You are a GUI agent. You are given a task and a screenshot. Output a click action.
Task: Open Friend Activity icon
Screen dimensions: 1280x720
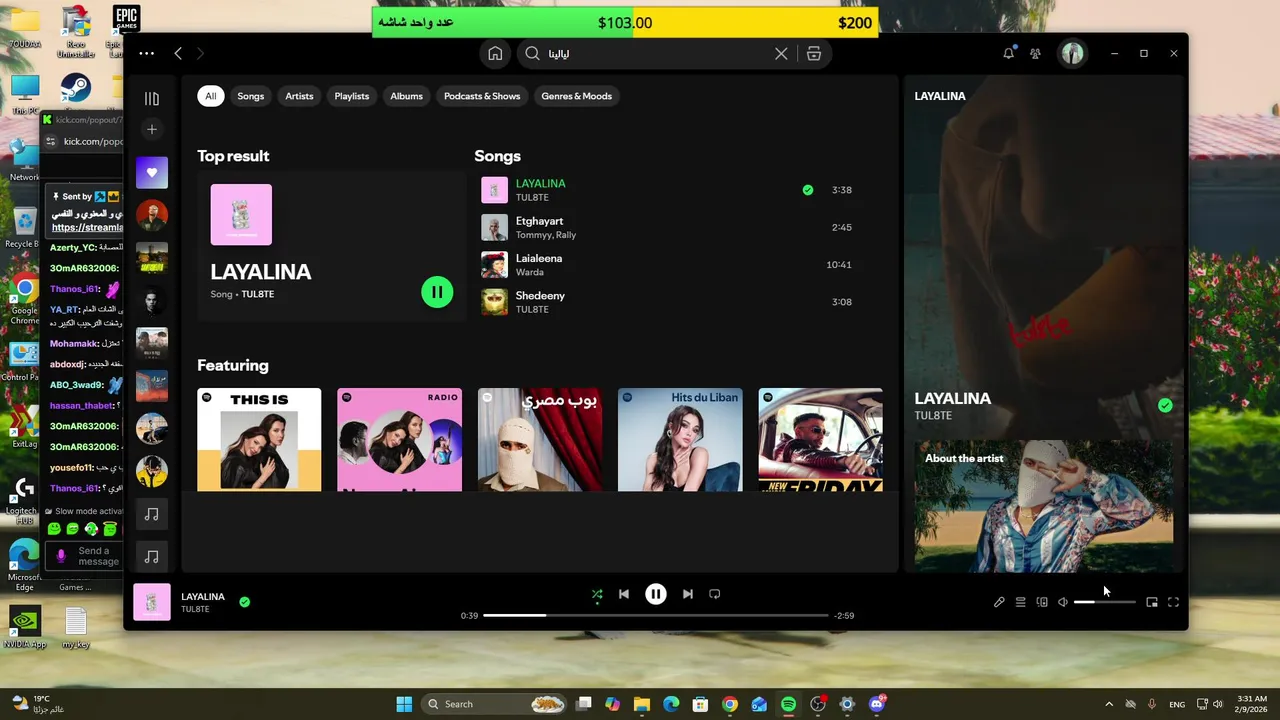tap(1036, 54)
